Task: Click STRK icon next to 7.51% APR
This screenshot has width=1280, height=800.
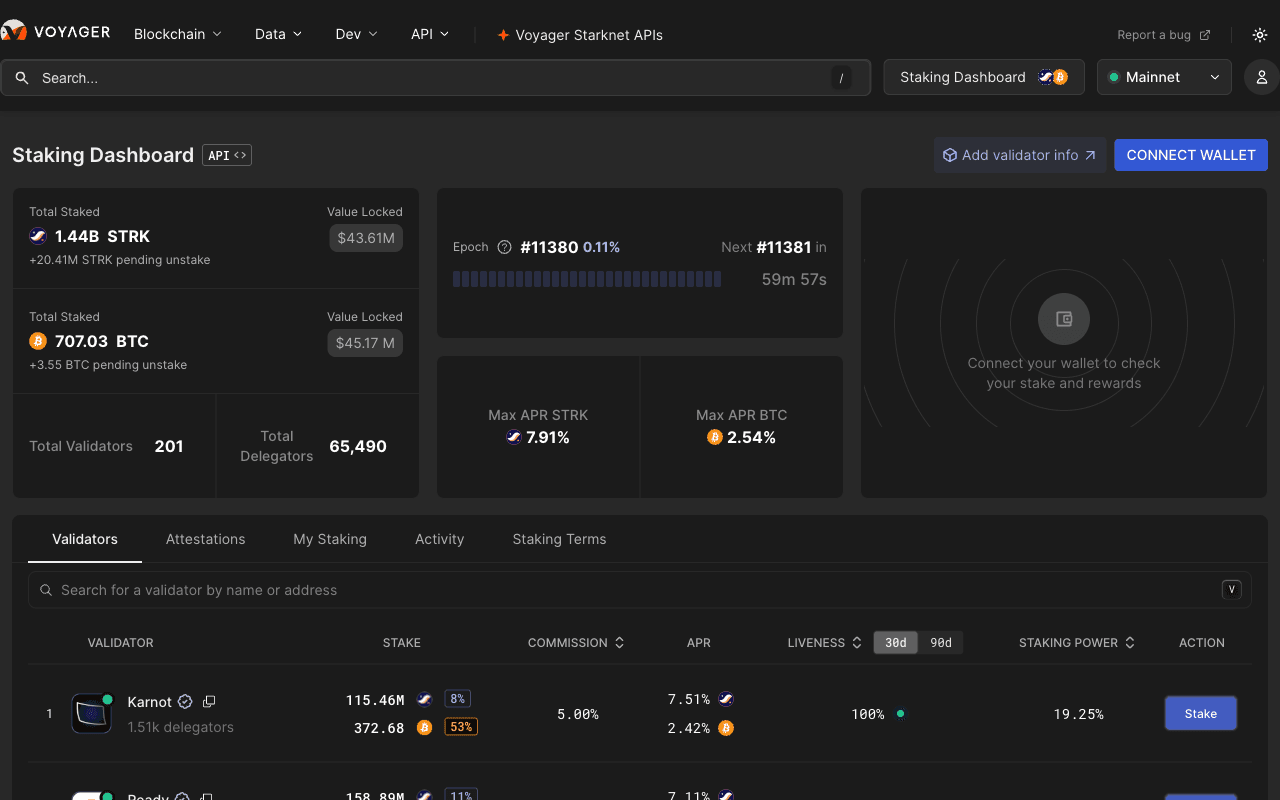Action: pos(726,699)
